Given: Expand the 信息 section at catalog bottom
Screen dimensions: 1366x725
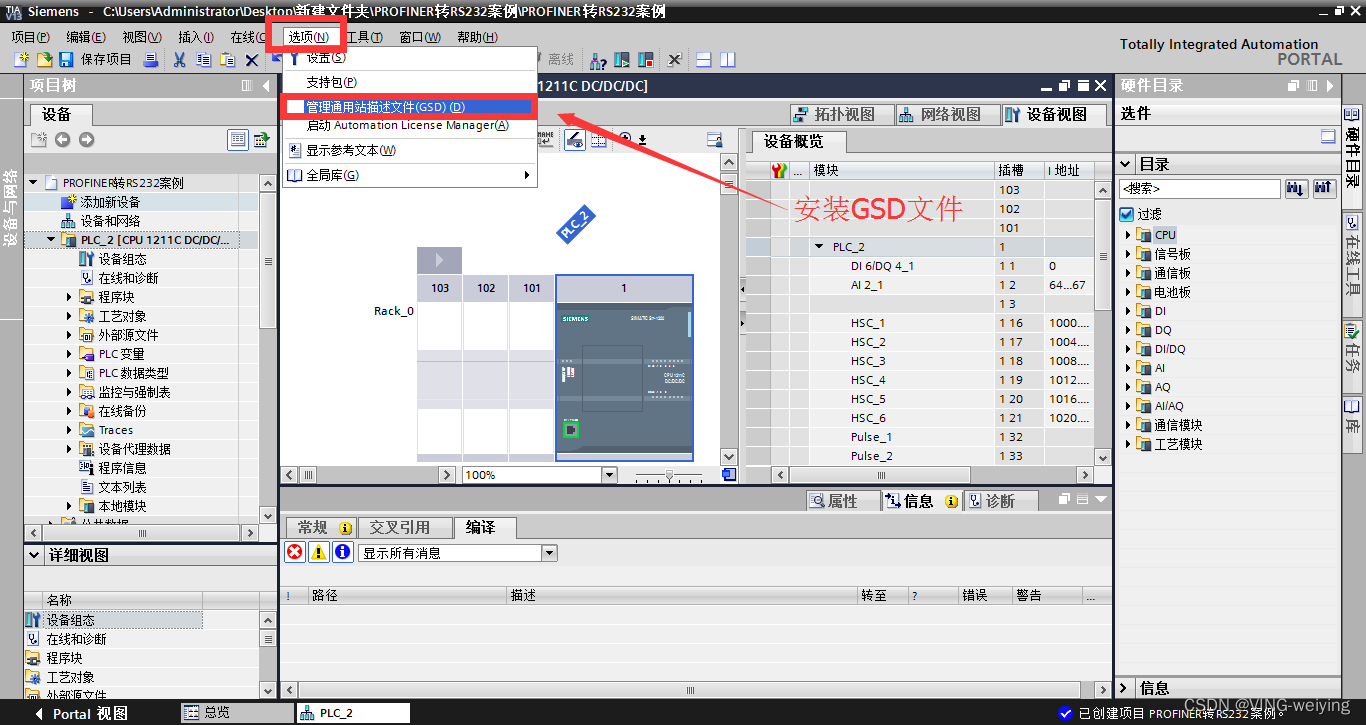Looking at the screenshot, I should [1126, 688].
